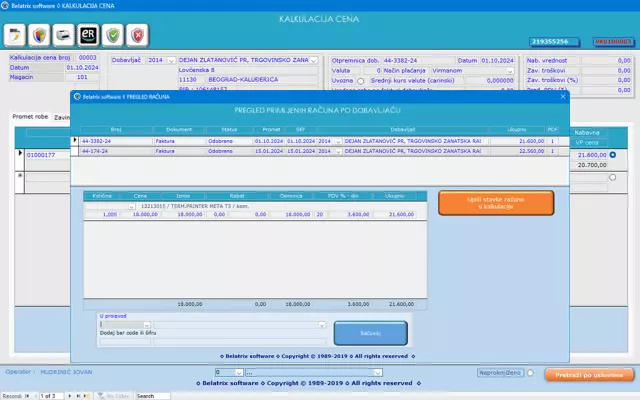Select the radio button next to 21.600,00
The height and width of the screenshot is (400, 640).
coord(612,155)
